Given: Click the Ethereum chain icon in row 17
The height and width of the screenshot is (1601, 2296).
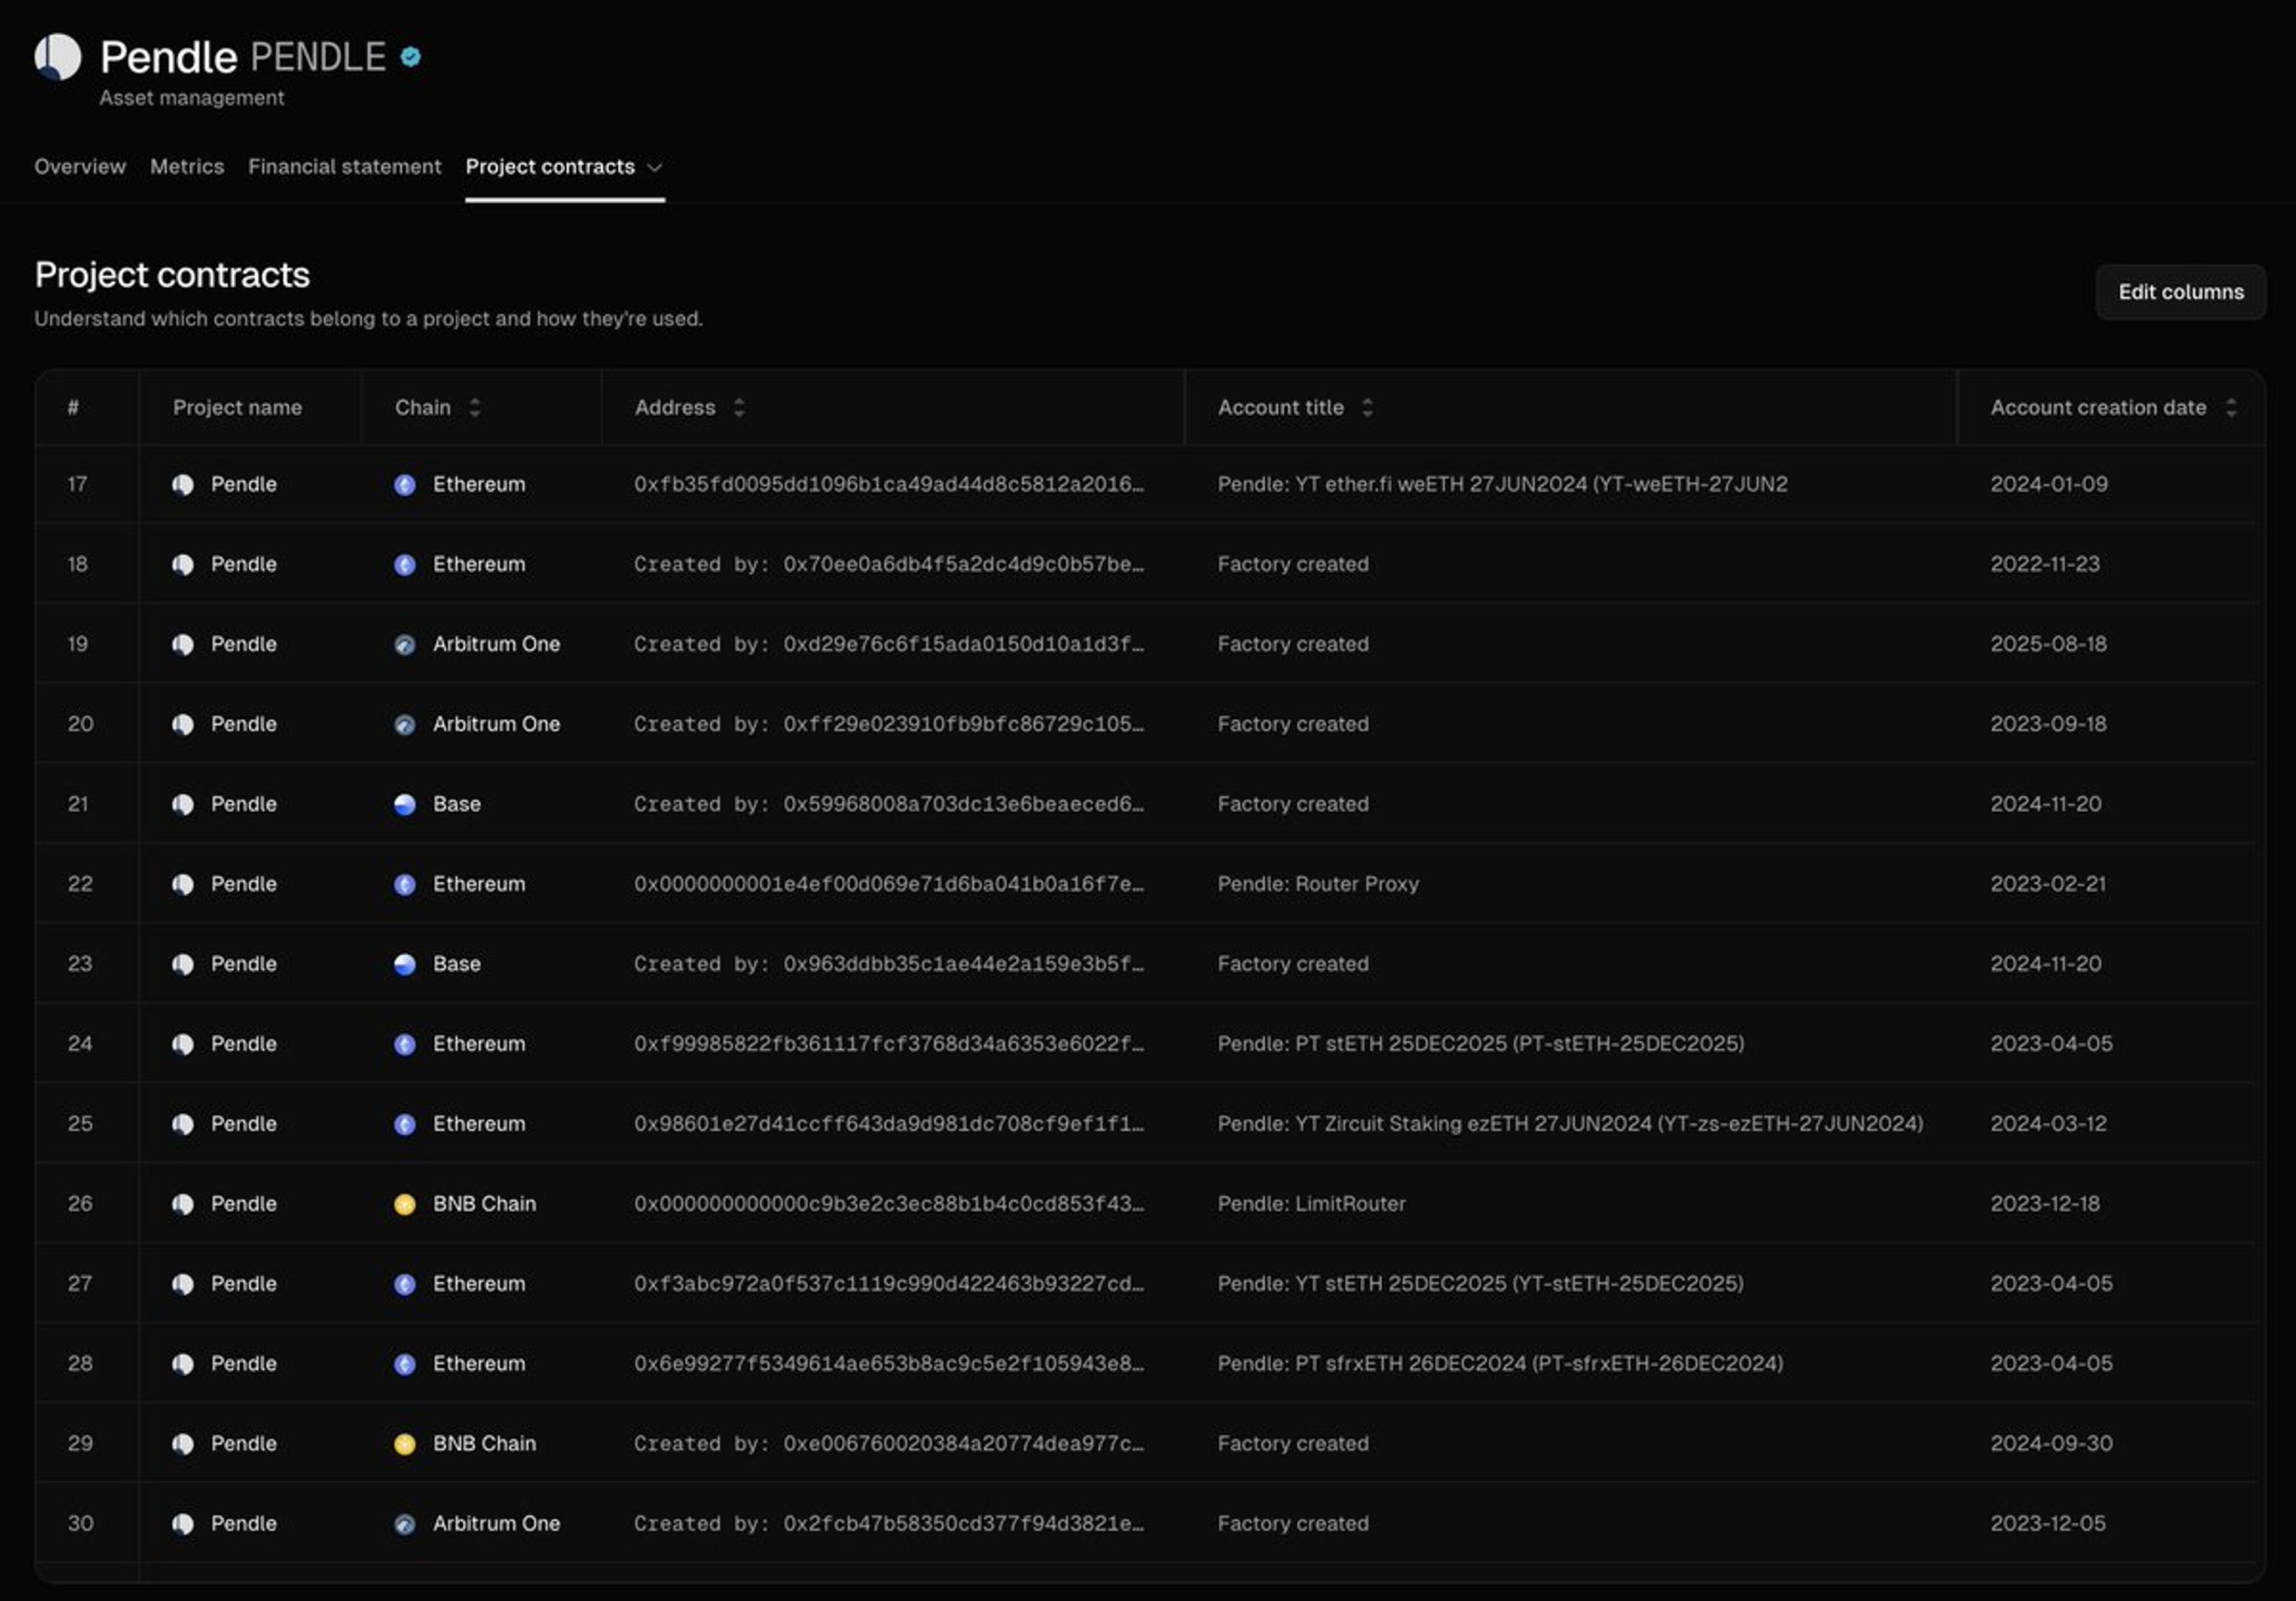Looking at the screenshot, I should [x=404, y=485].
